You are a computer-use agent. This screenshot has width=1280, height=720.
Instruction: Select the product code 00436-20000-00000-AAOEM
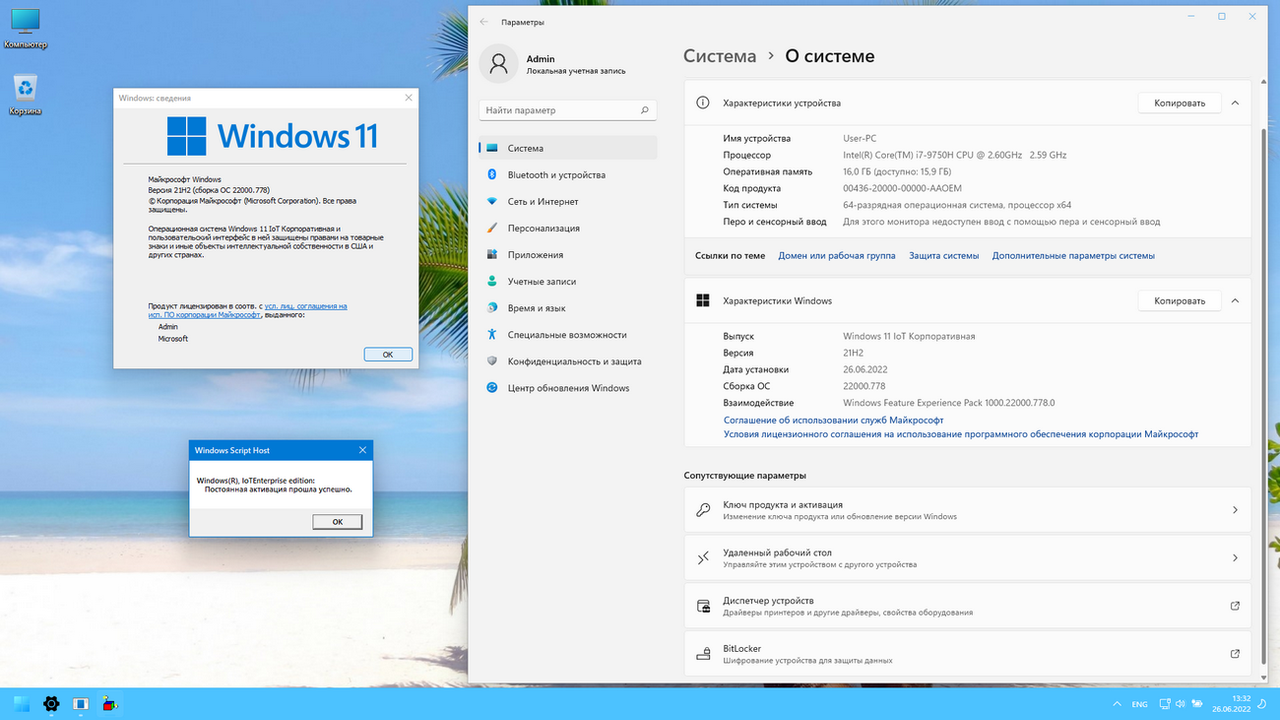tap(902, 188)
